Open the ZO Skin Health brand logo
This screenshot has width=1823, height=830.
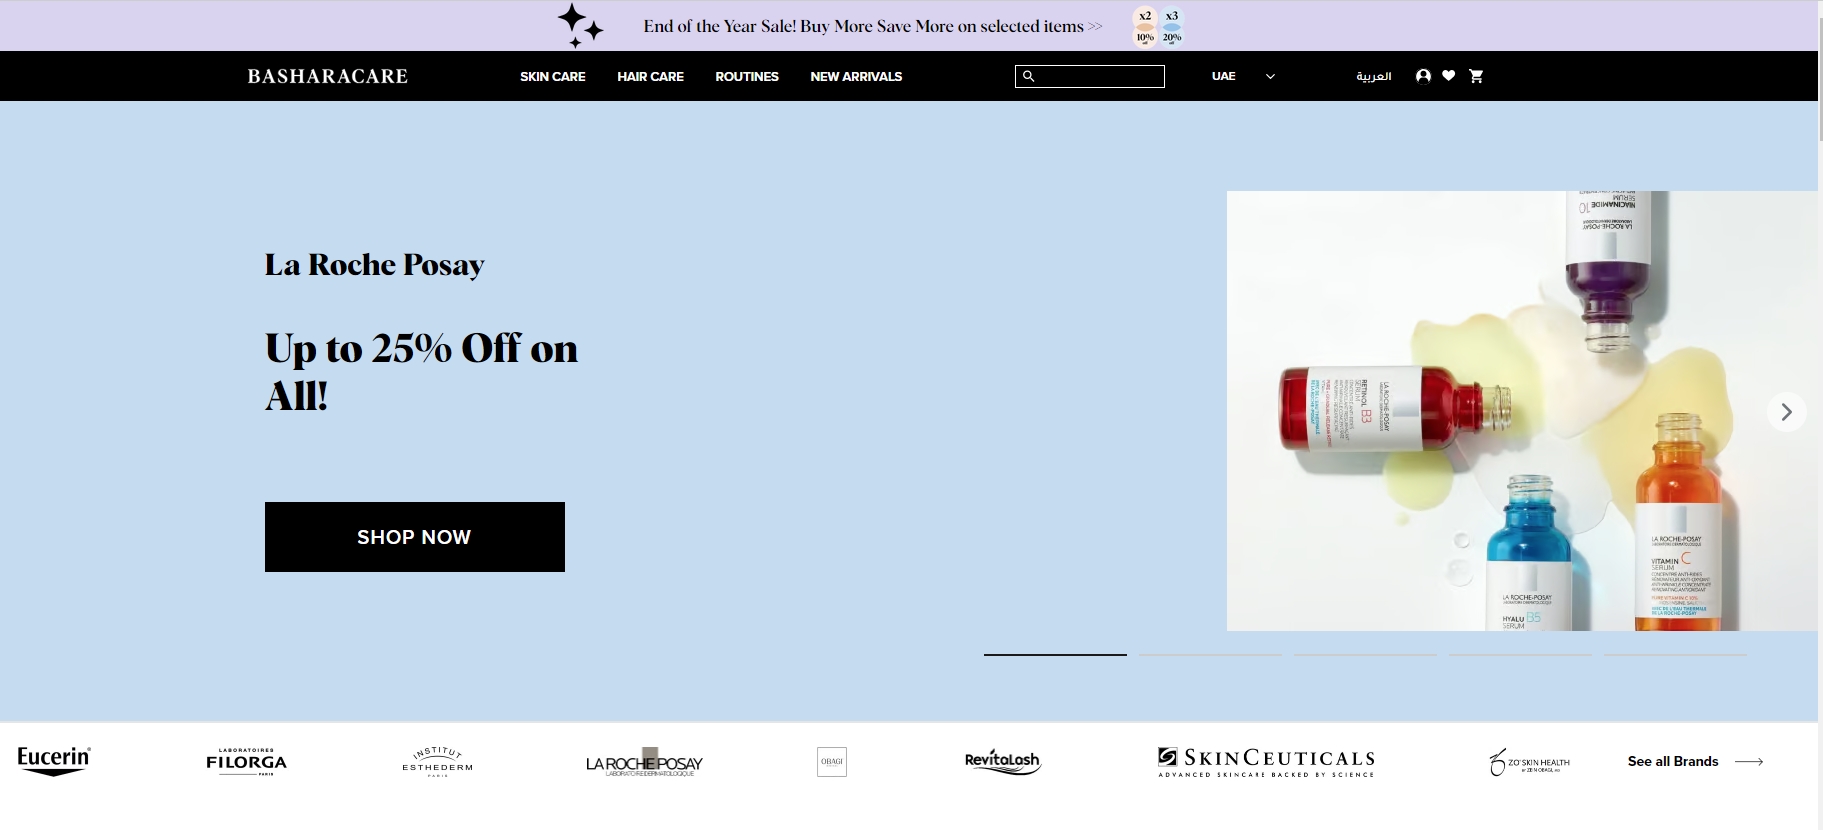(x=1529, y=762)
